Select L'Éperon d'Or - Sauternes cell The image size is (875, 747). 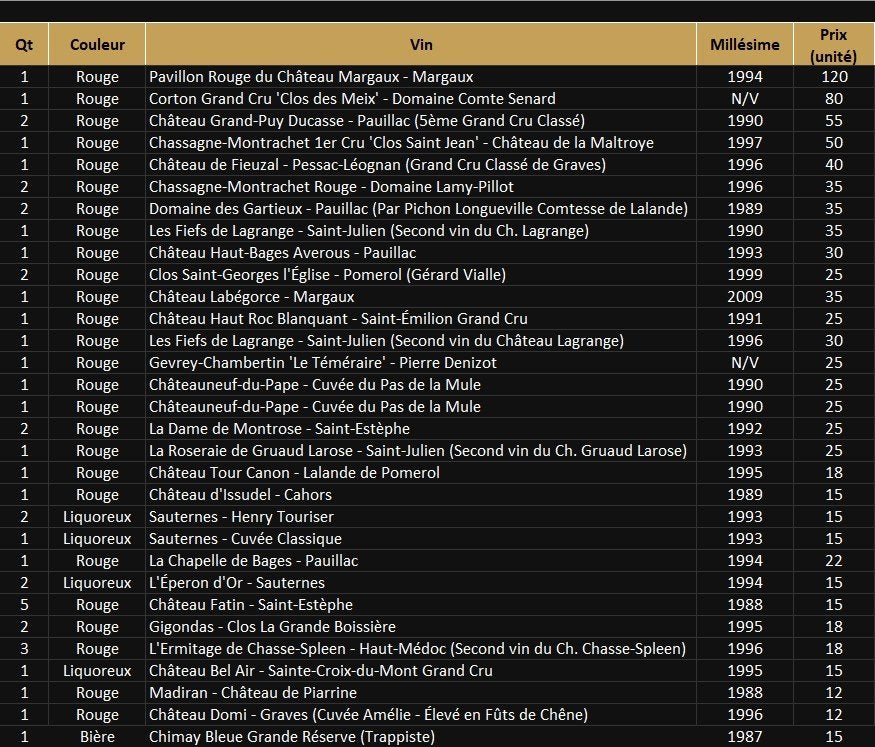[421, 583]
